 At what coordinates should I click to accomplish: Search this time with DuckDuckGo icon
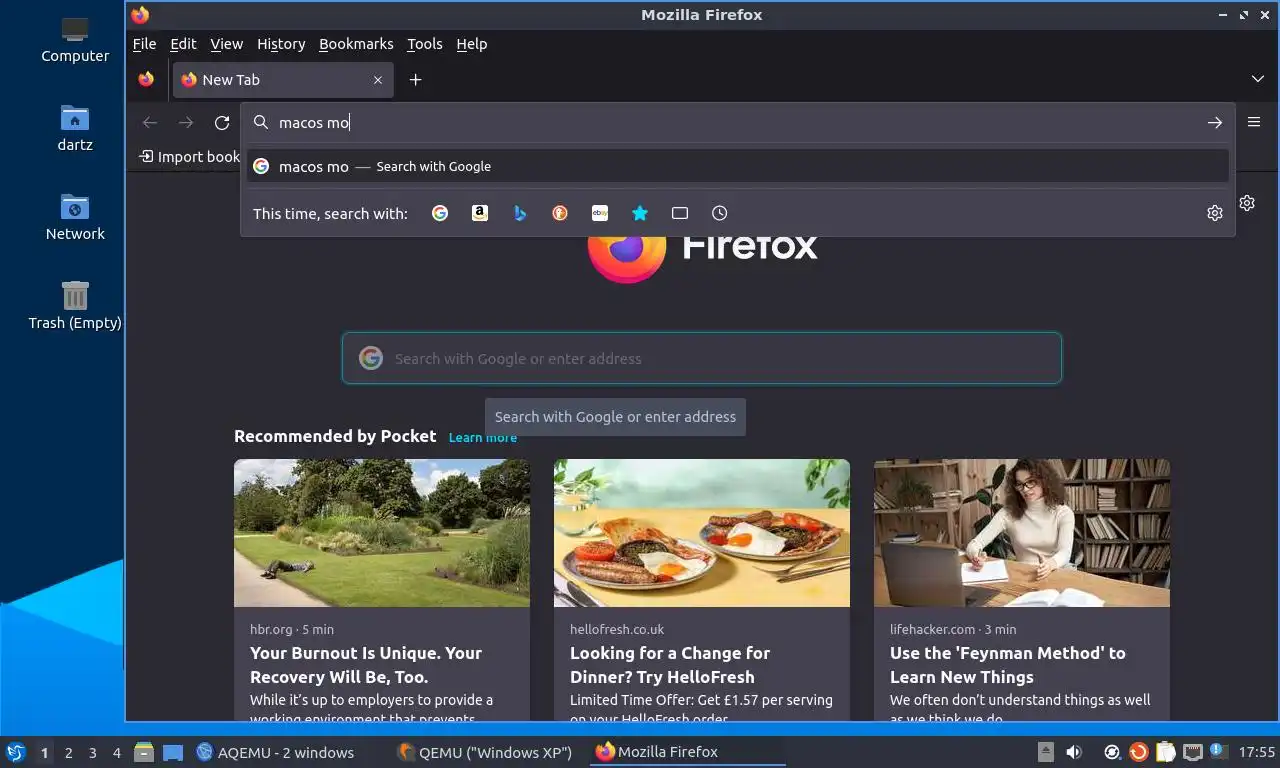click(560, 213)
